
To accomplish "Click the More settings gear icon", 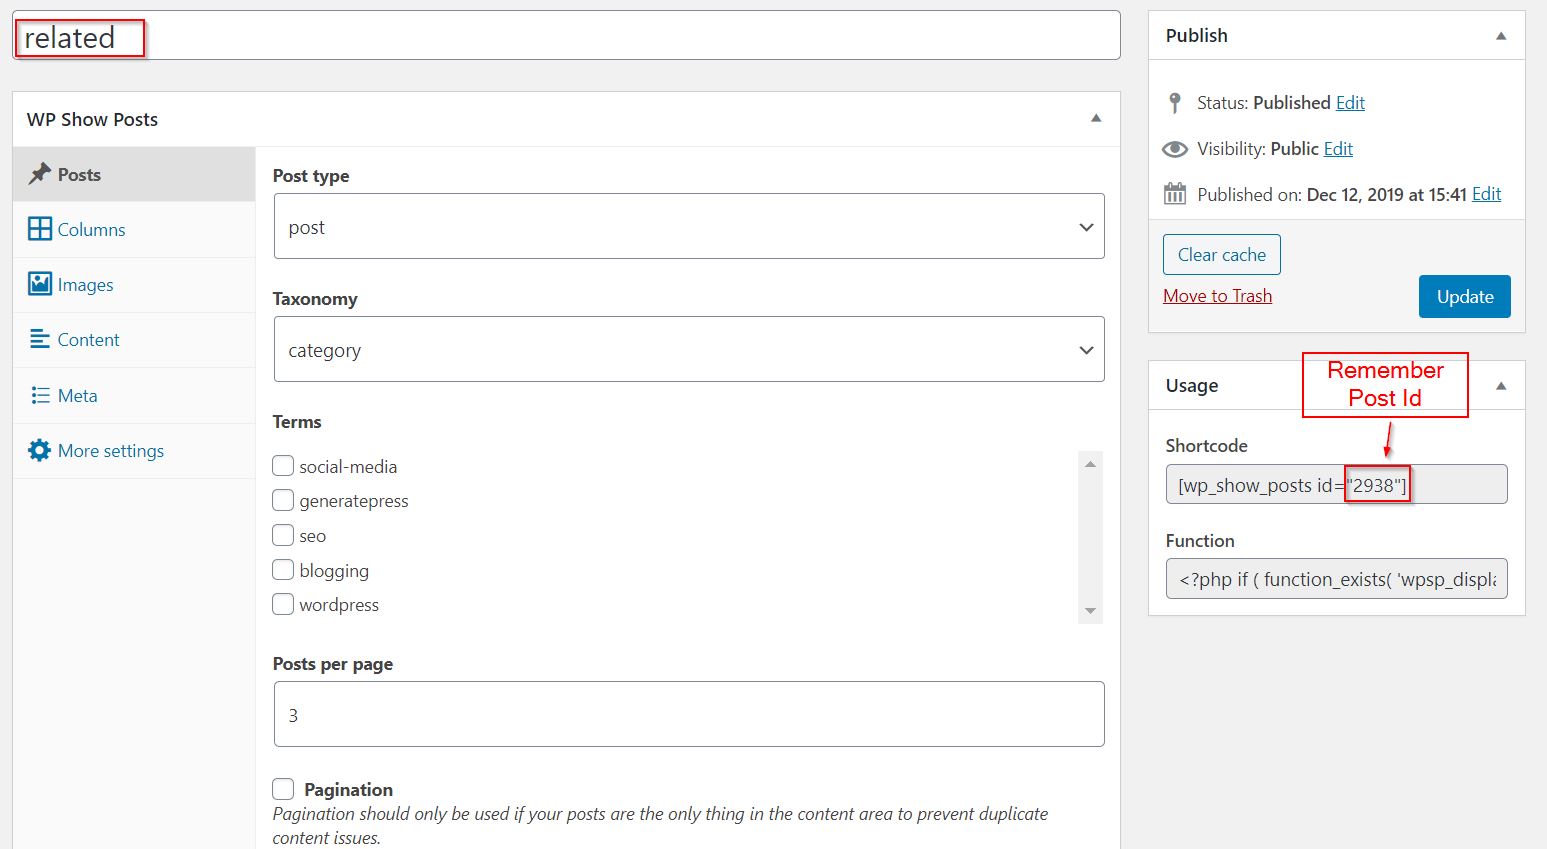I will click(x=39, y=450).
